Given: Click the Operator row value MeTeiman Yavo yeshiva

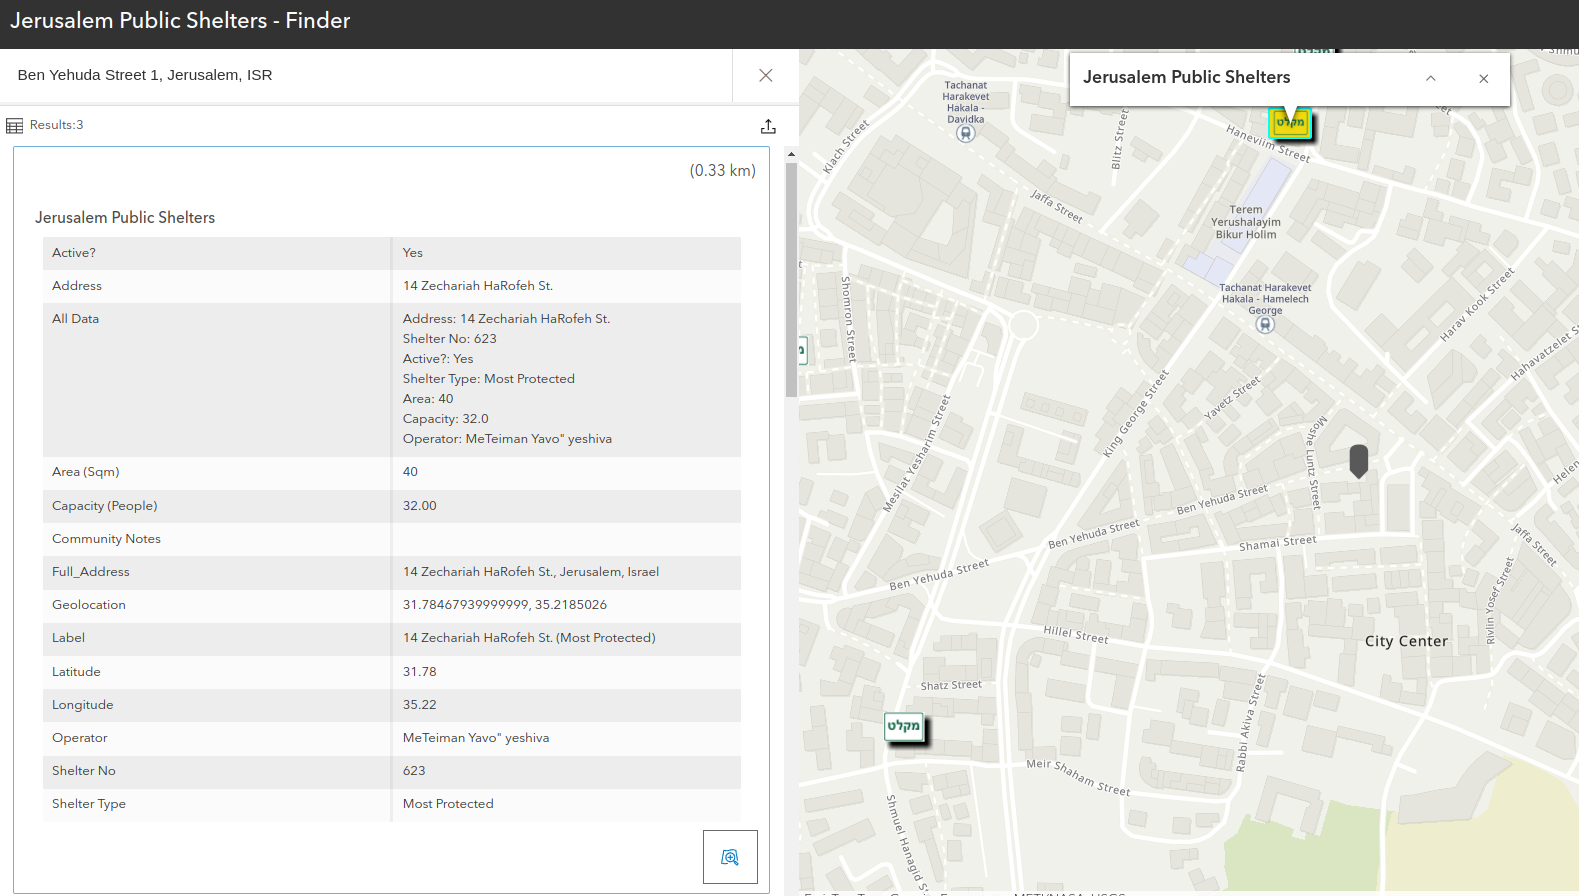Looking at the screenshot, I should click(x=476, y=738).
